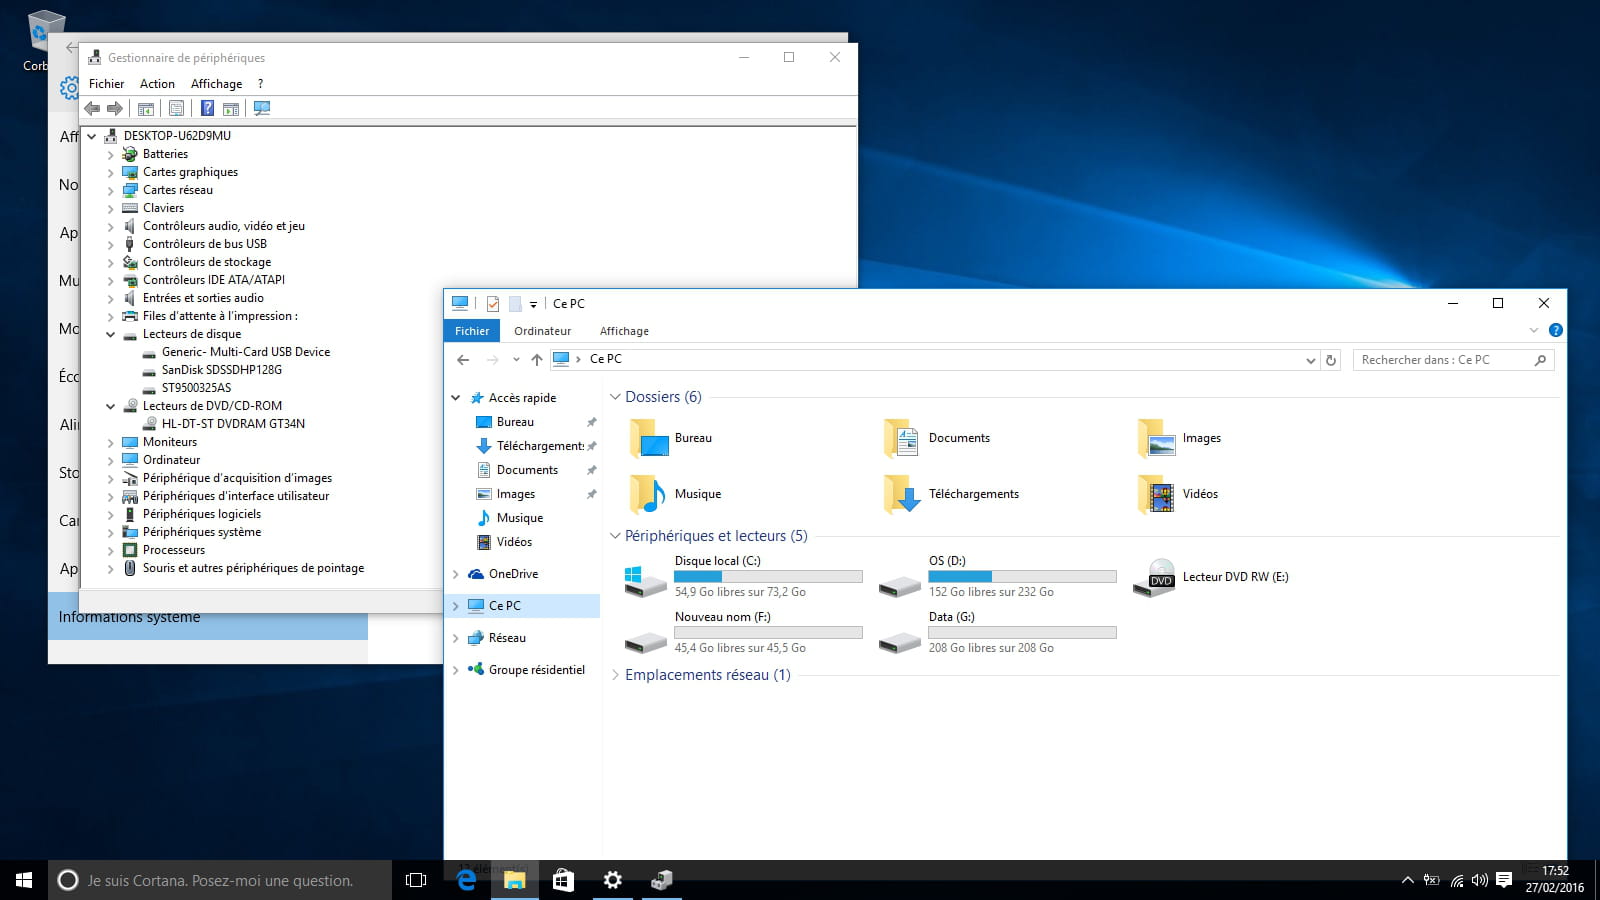Collapse the Dossiers (6) group header
Image resolution: width=1600 pixels, height=900 pixels.
coord(616,397)
